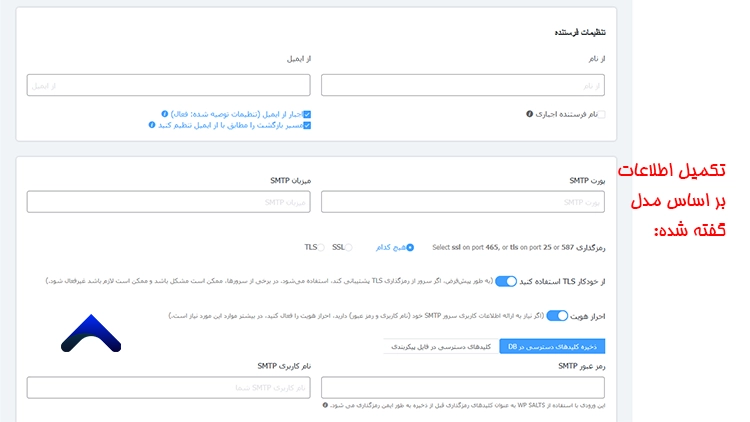Switch to access keys in config file tab
This screenshot has height=422, width=750.
(441, 346)
